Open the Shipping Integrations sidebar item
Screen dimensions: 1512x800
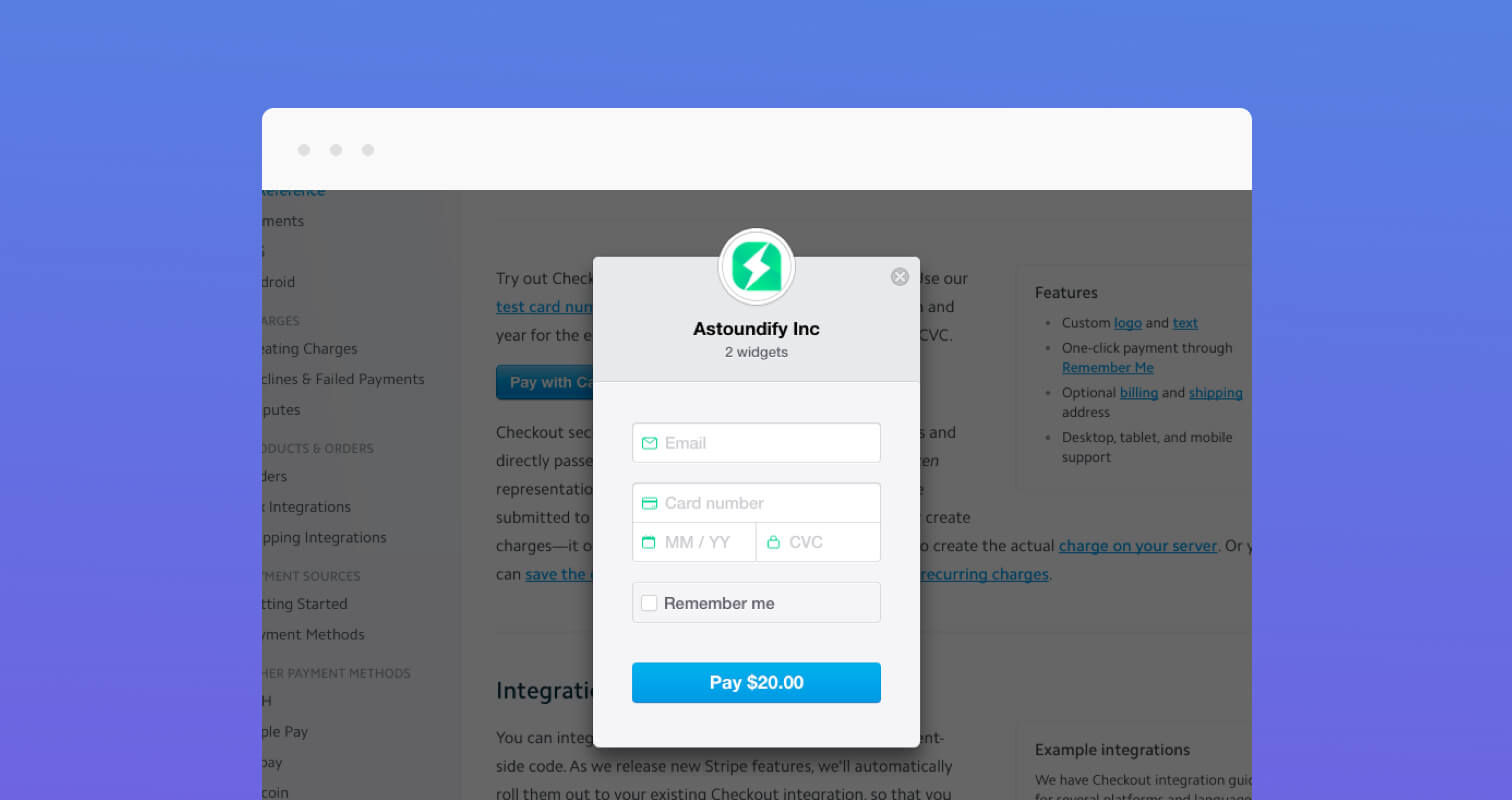pos(324,537)
